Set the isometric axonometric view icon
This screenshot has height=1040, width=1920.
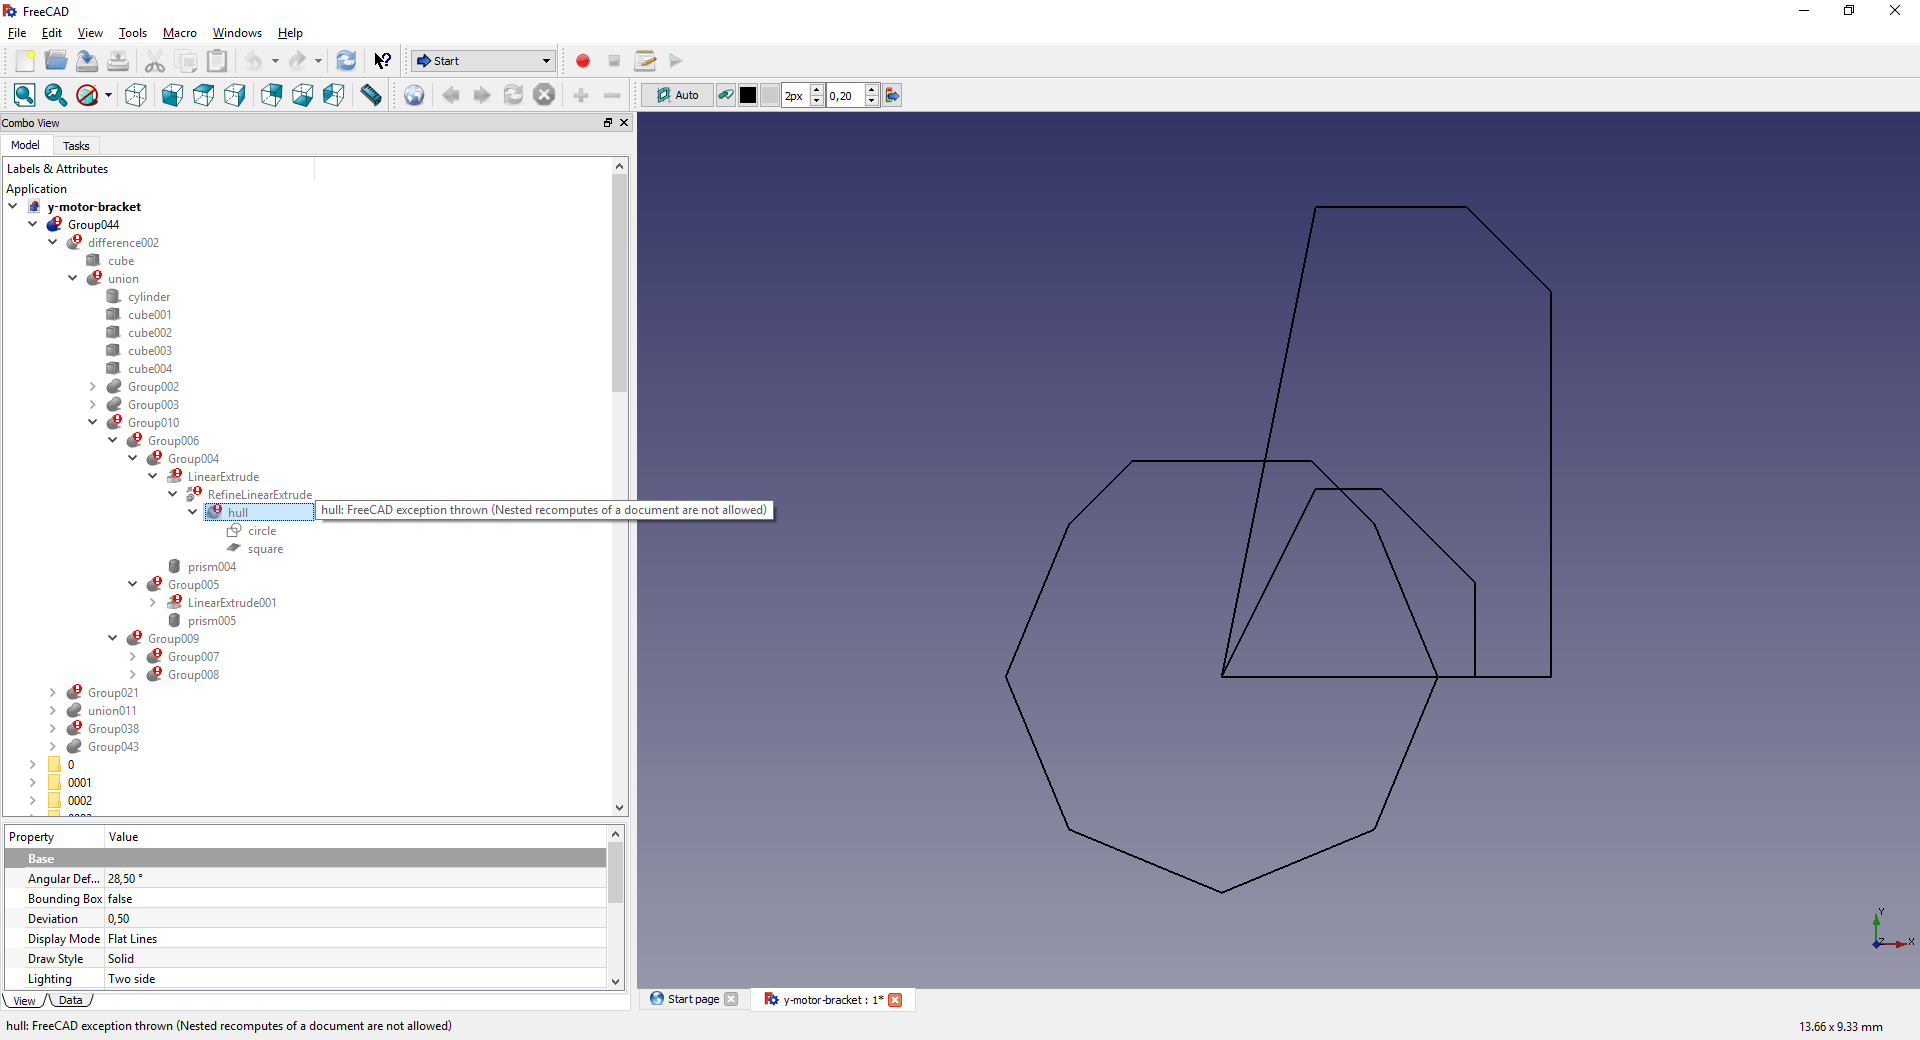point(136,95)
